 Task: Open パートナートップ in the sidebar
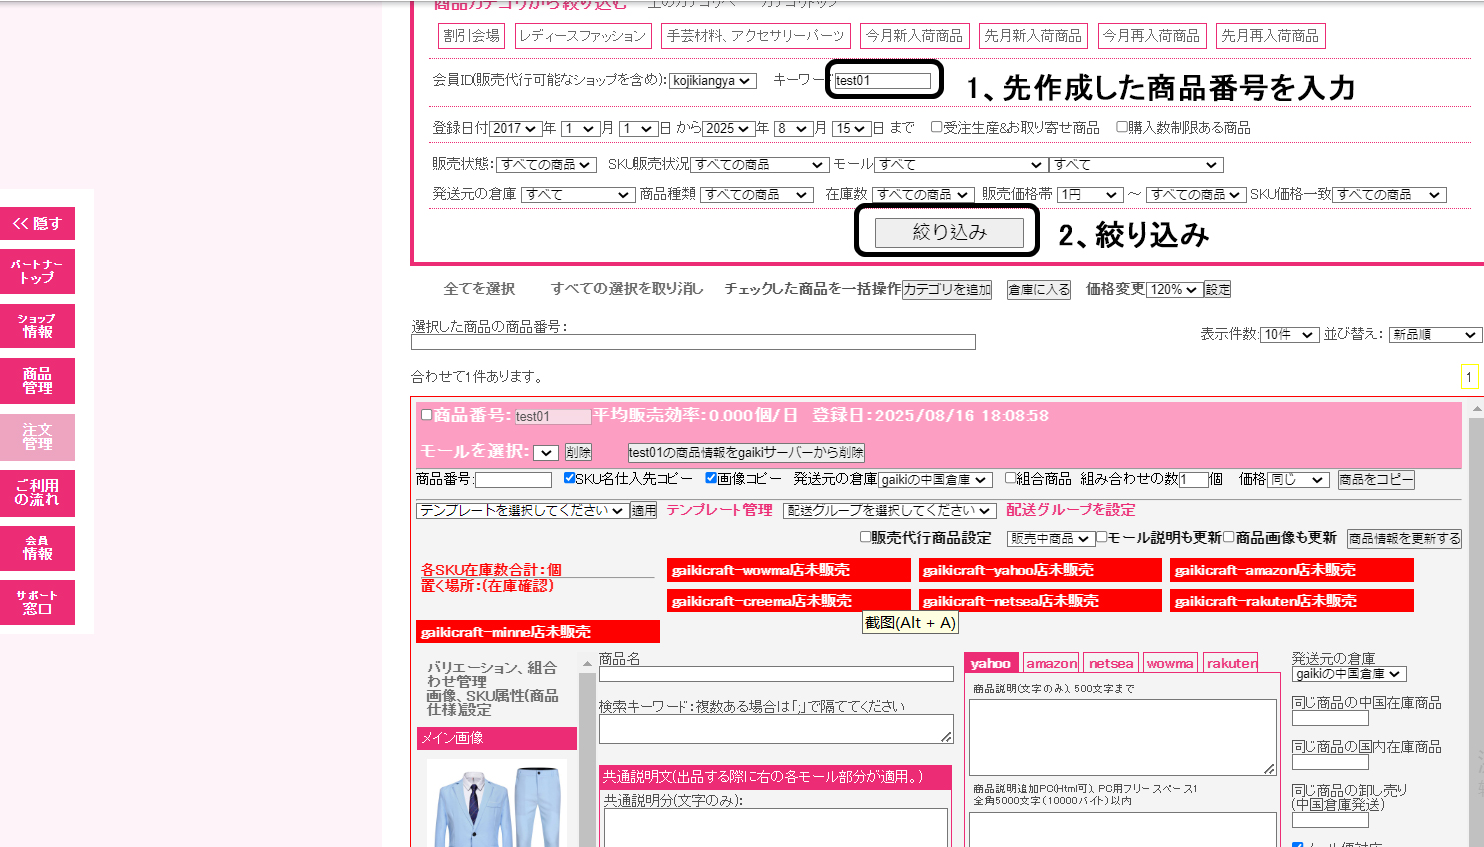point(37,271)
